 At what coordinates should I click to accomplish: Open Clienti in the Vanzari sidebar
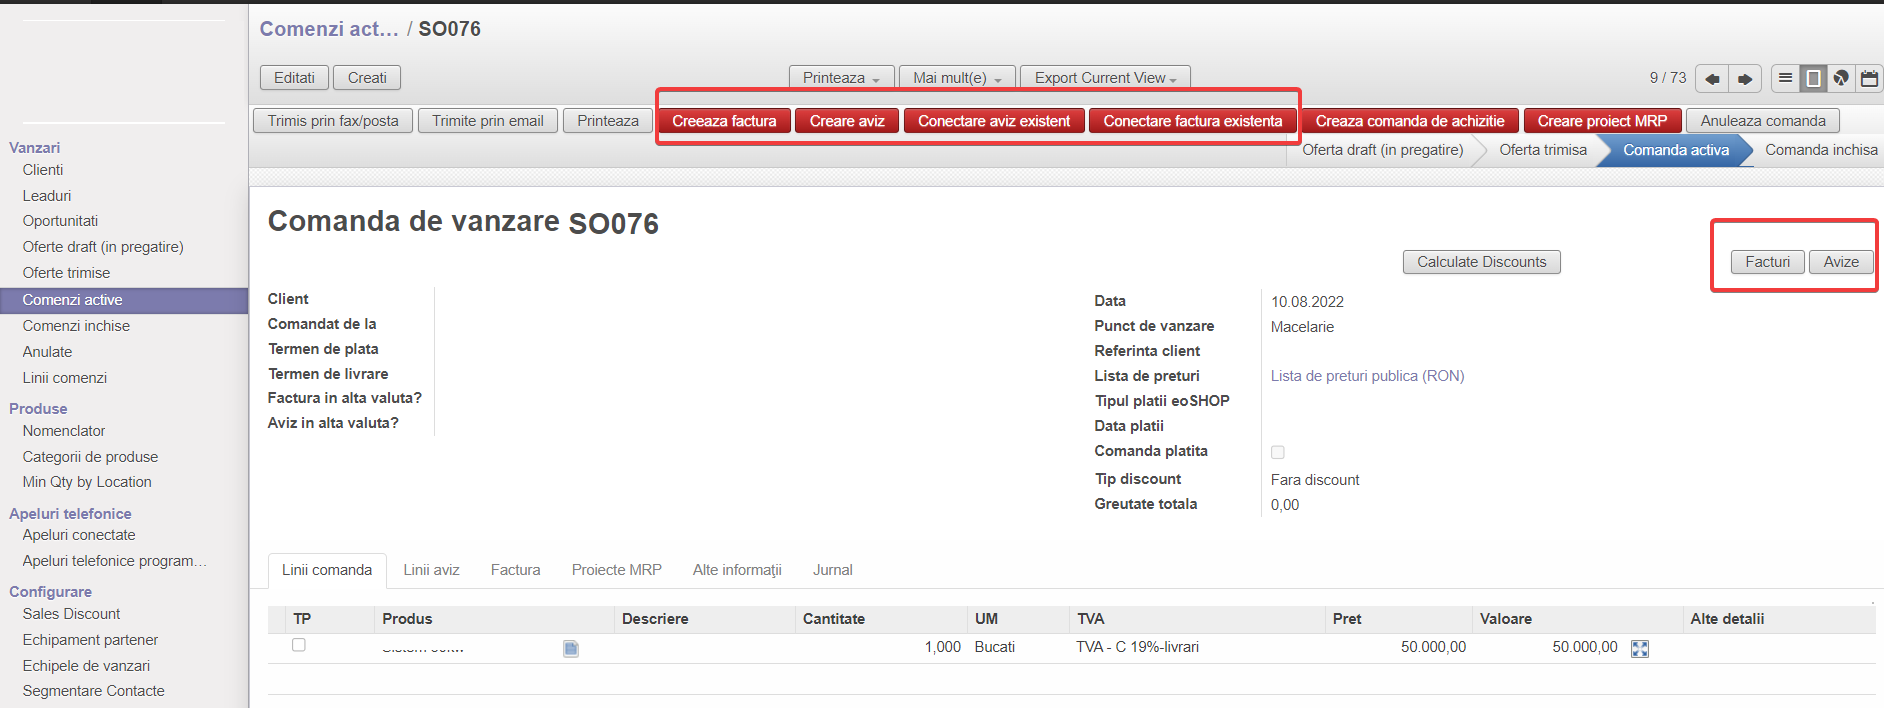click(43, 170)
